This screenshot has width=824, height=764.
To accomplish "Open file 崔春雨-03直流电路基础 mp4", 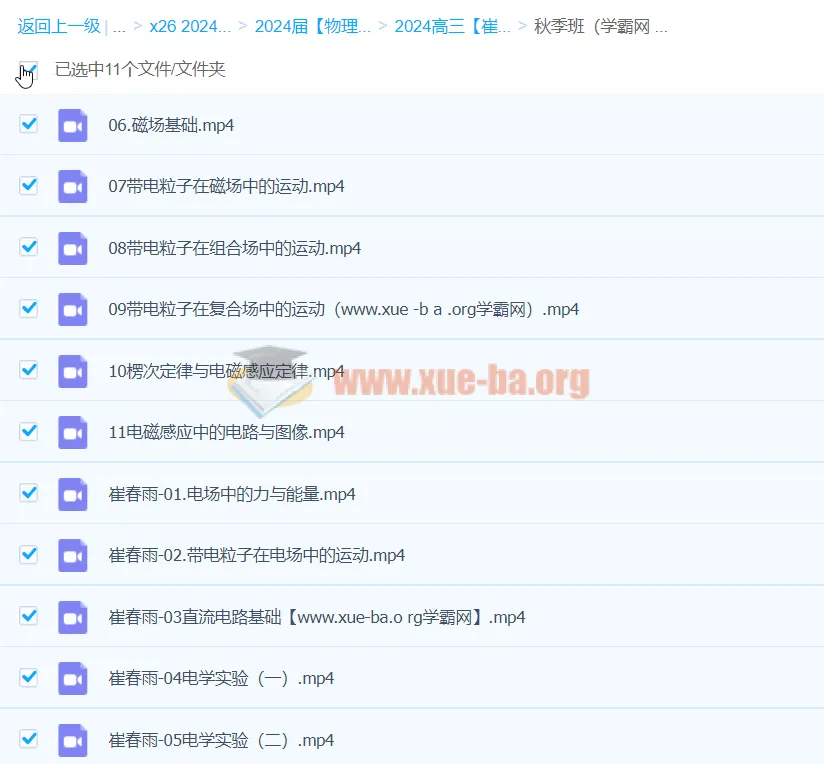I will (317, 617).
